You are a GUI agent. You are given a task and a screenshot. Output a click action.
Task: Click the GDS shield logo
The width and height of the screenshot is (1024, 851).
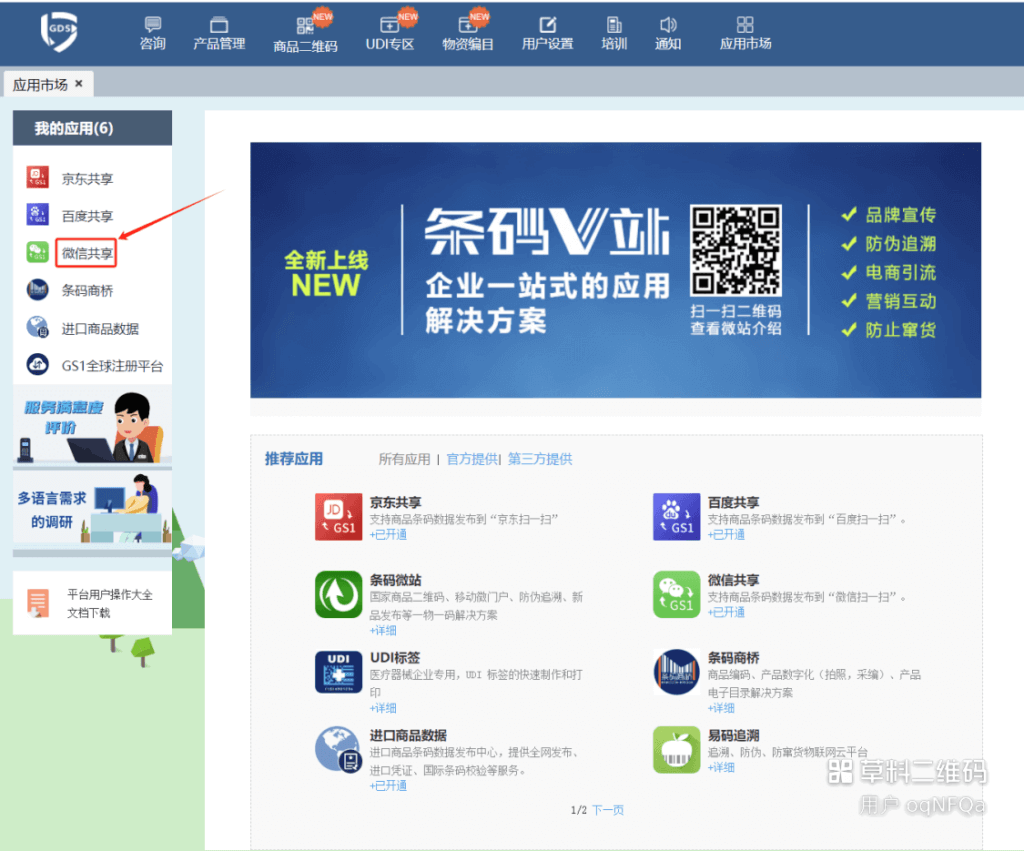click(x=59, y=31)
